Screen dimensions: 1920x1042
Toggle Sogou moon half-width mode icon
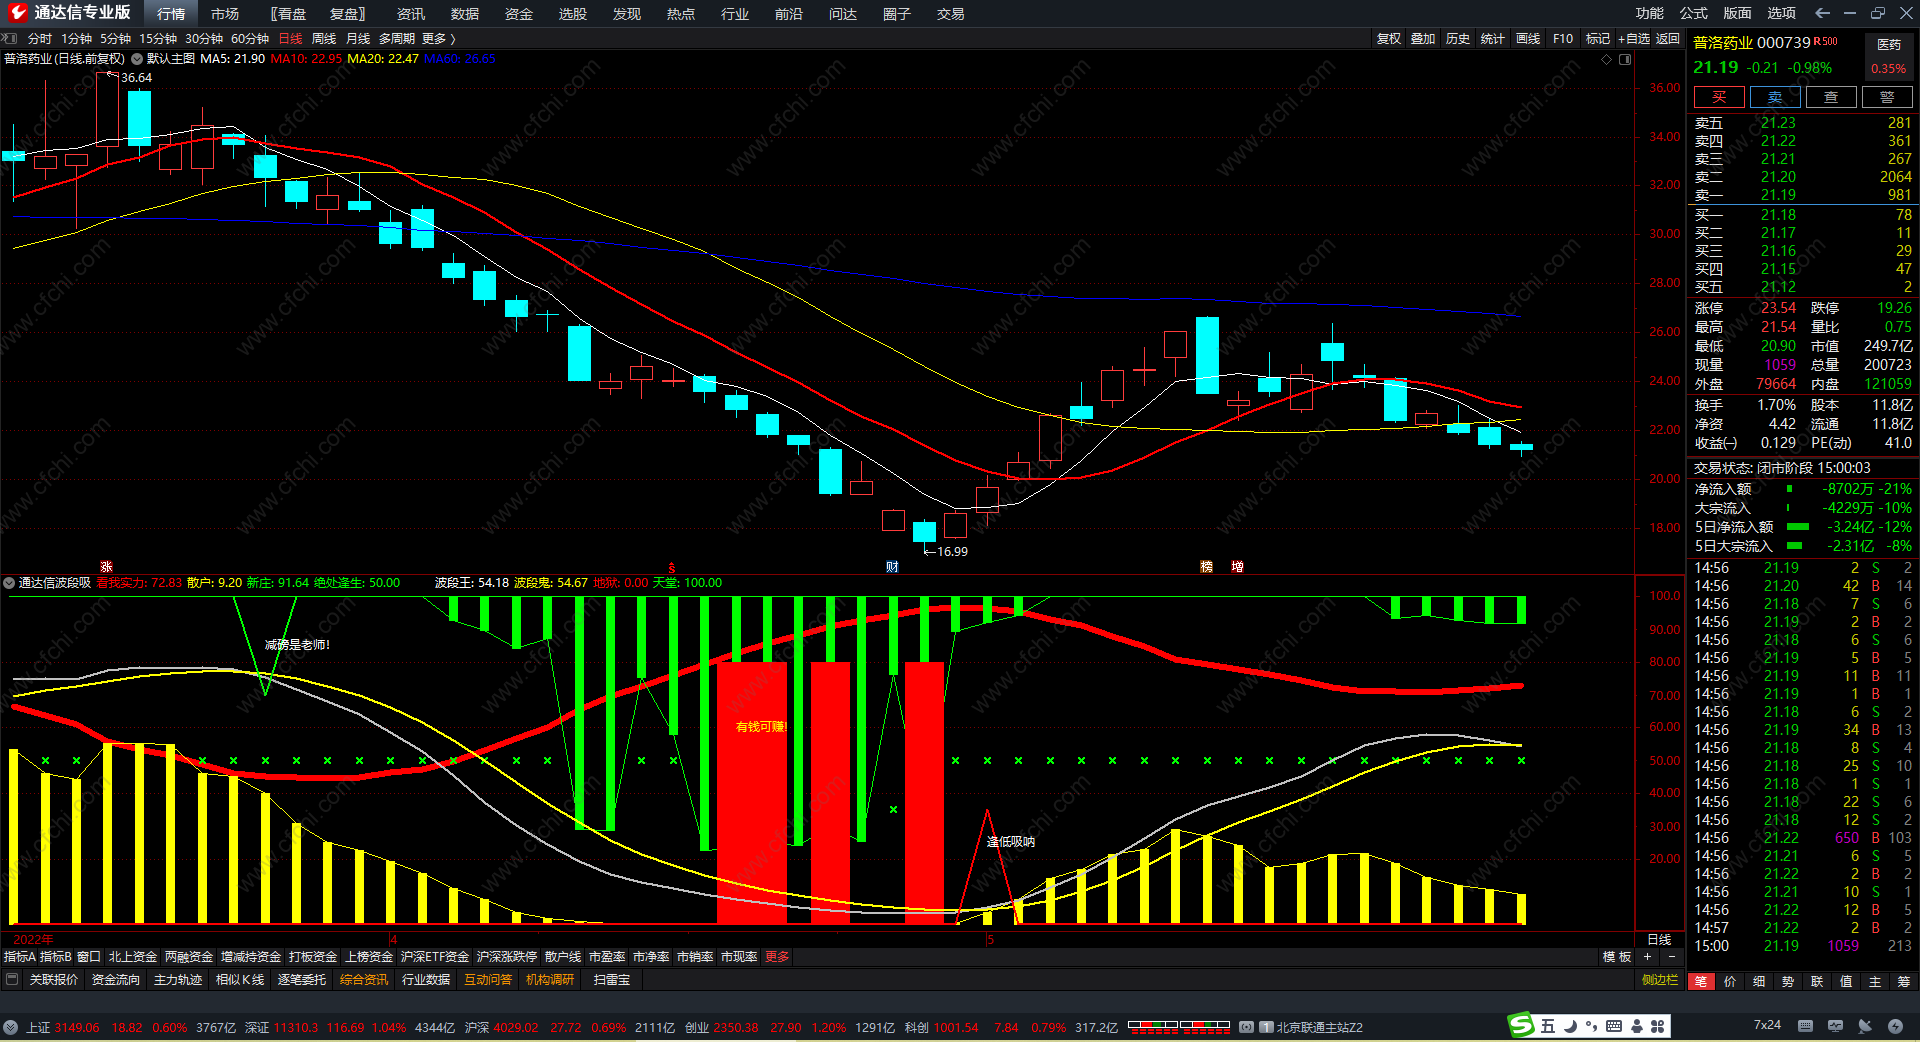(x=1569, y=1026)
